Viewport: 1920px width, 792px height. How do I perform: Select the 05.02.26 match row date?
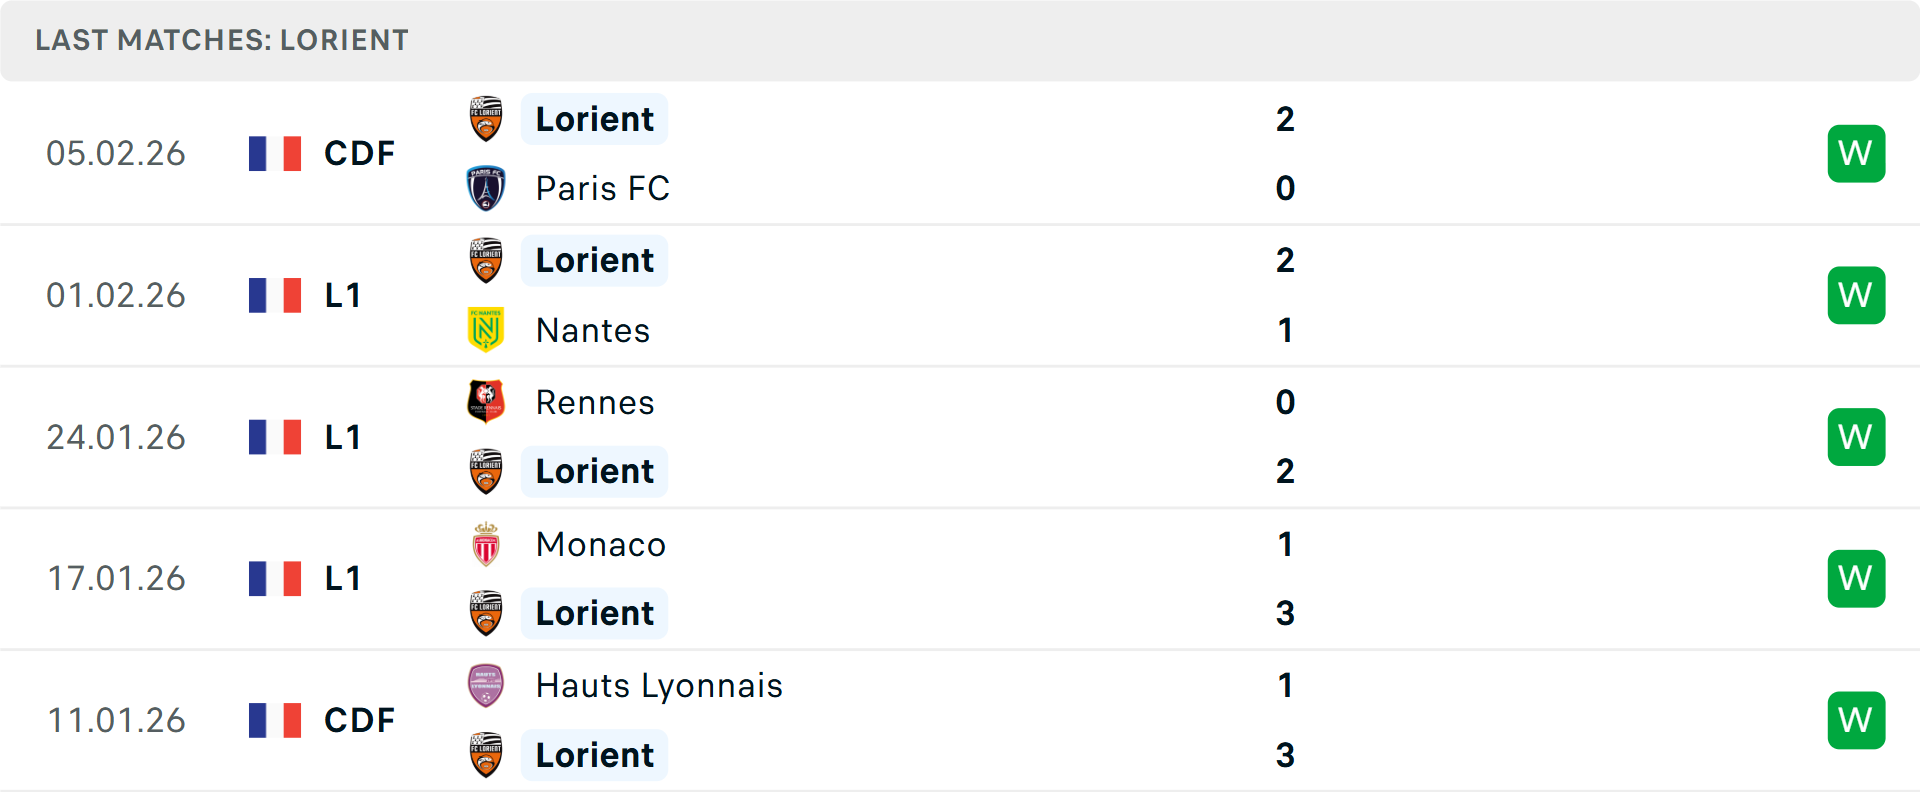pyautogui.click(x=116, y=153)
